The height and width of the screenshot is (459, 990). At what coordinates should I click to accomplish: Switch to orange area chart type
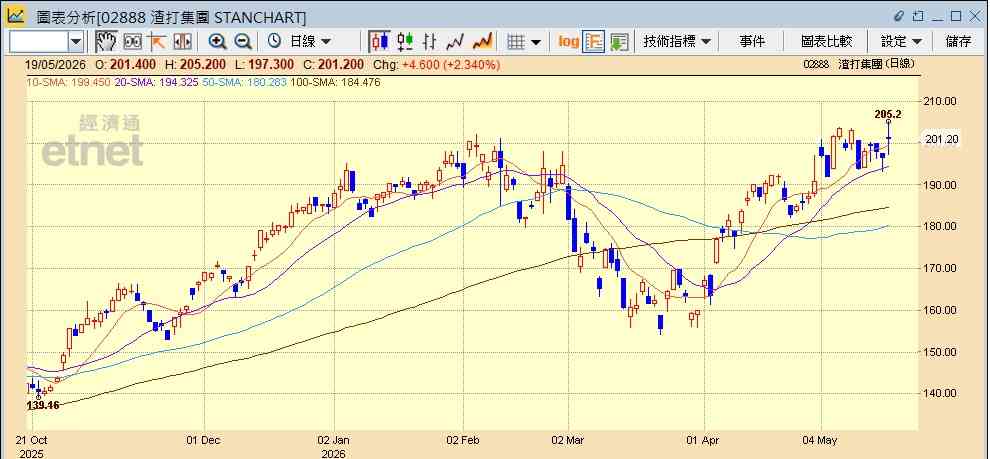pos(482,42)
